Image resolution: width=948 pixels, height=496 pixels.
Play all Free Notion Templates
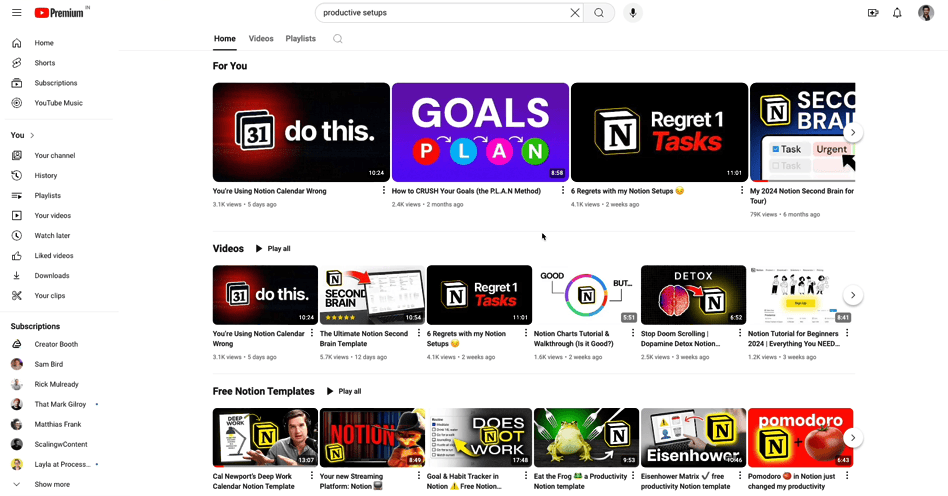[x=344, y=392]
